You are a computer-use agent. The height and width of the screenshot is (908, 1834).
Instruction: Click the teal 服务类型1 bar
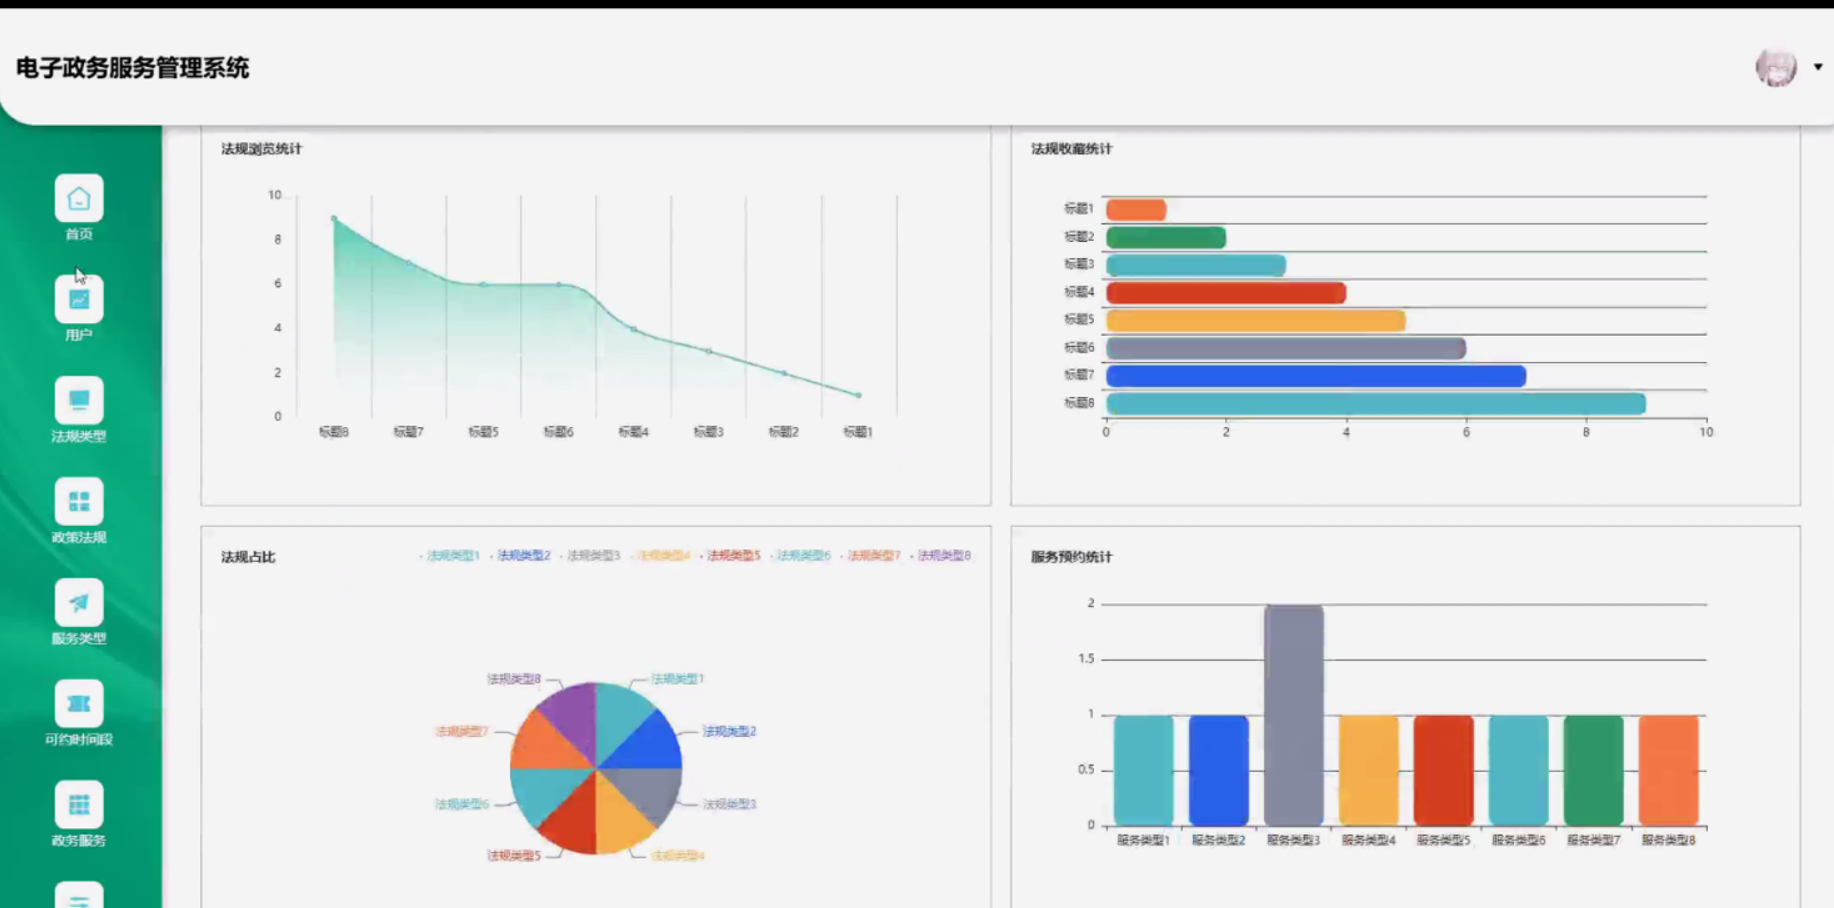1144,770
